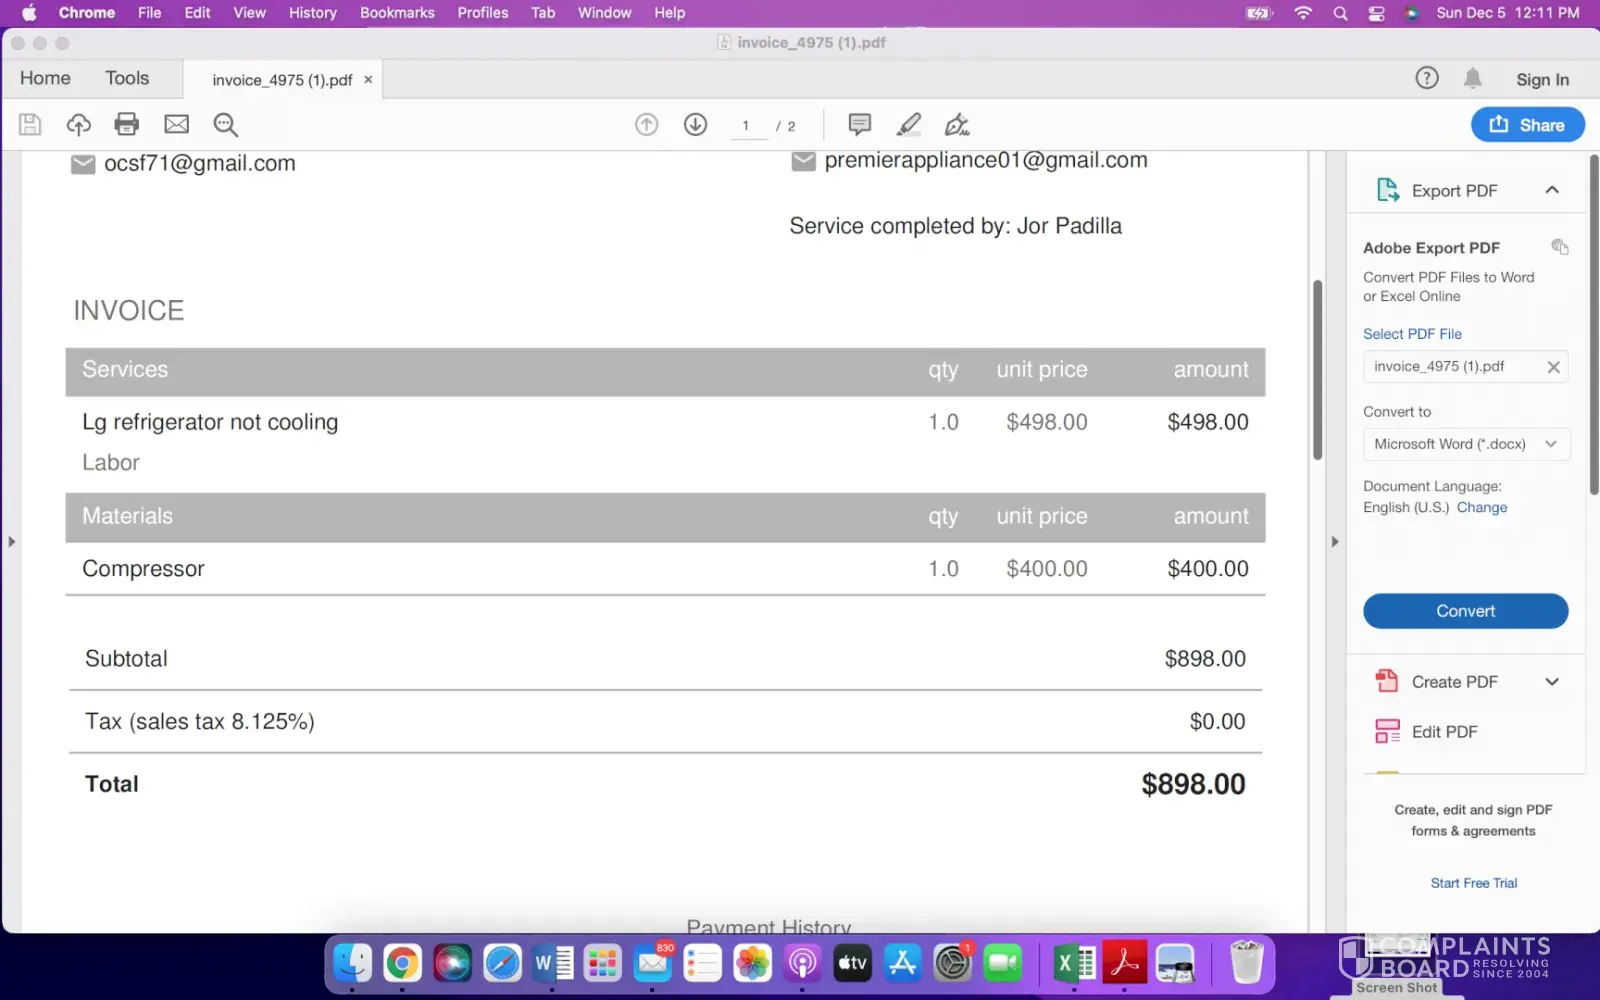Open the Bookmarks menu
Screen dimensions: 1600x1000
pyautogui.click(x=397, y=13)
